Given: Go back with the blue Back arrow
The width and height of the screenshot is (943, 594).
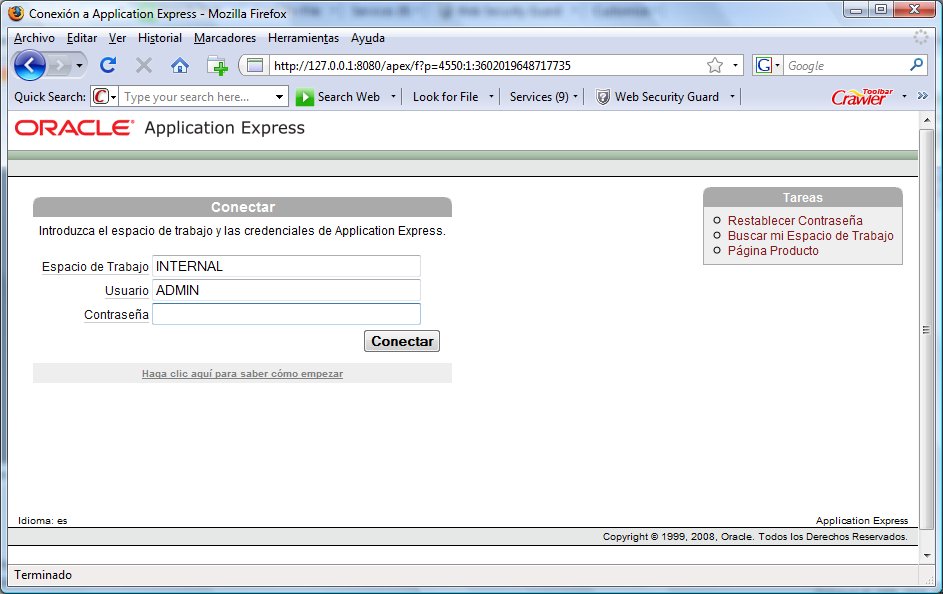Looking at the screenshot, I should click(29, 65).
